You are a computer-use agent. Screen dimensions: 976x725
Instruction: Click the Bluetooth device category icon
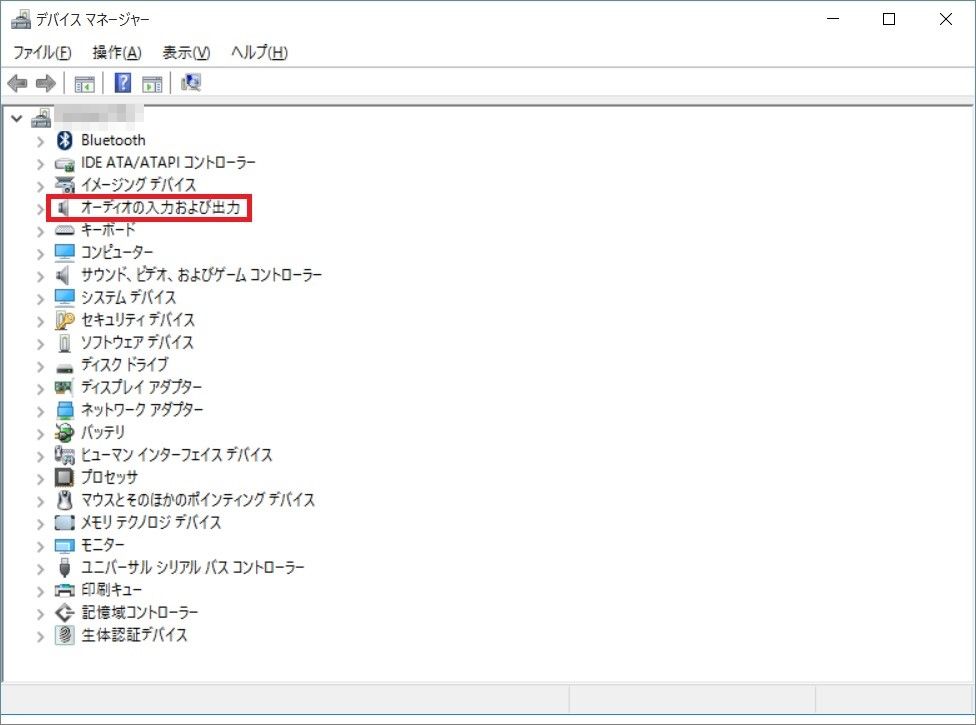coord(65,140)
